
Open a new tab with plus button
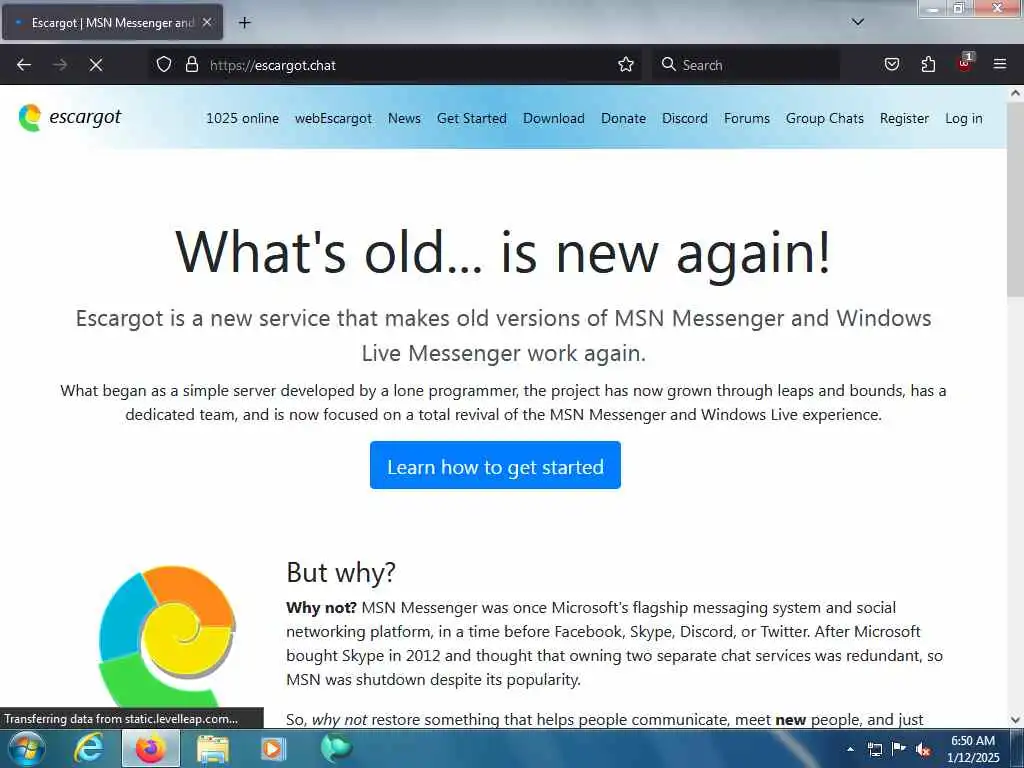(244, 23)
